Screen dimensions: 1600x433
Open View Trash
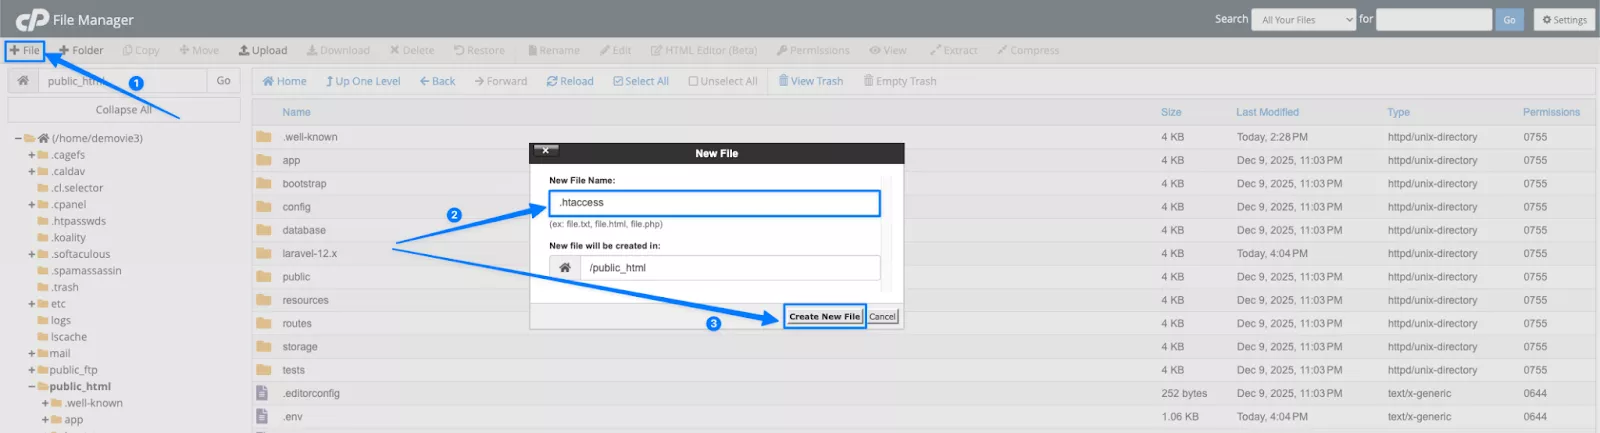(x=810, y=81)
